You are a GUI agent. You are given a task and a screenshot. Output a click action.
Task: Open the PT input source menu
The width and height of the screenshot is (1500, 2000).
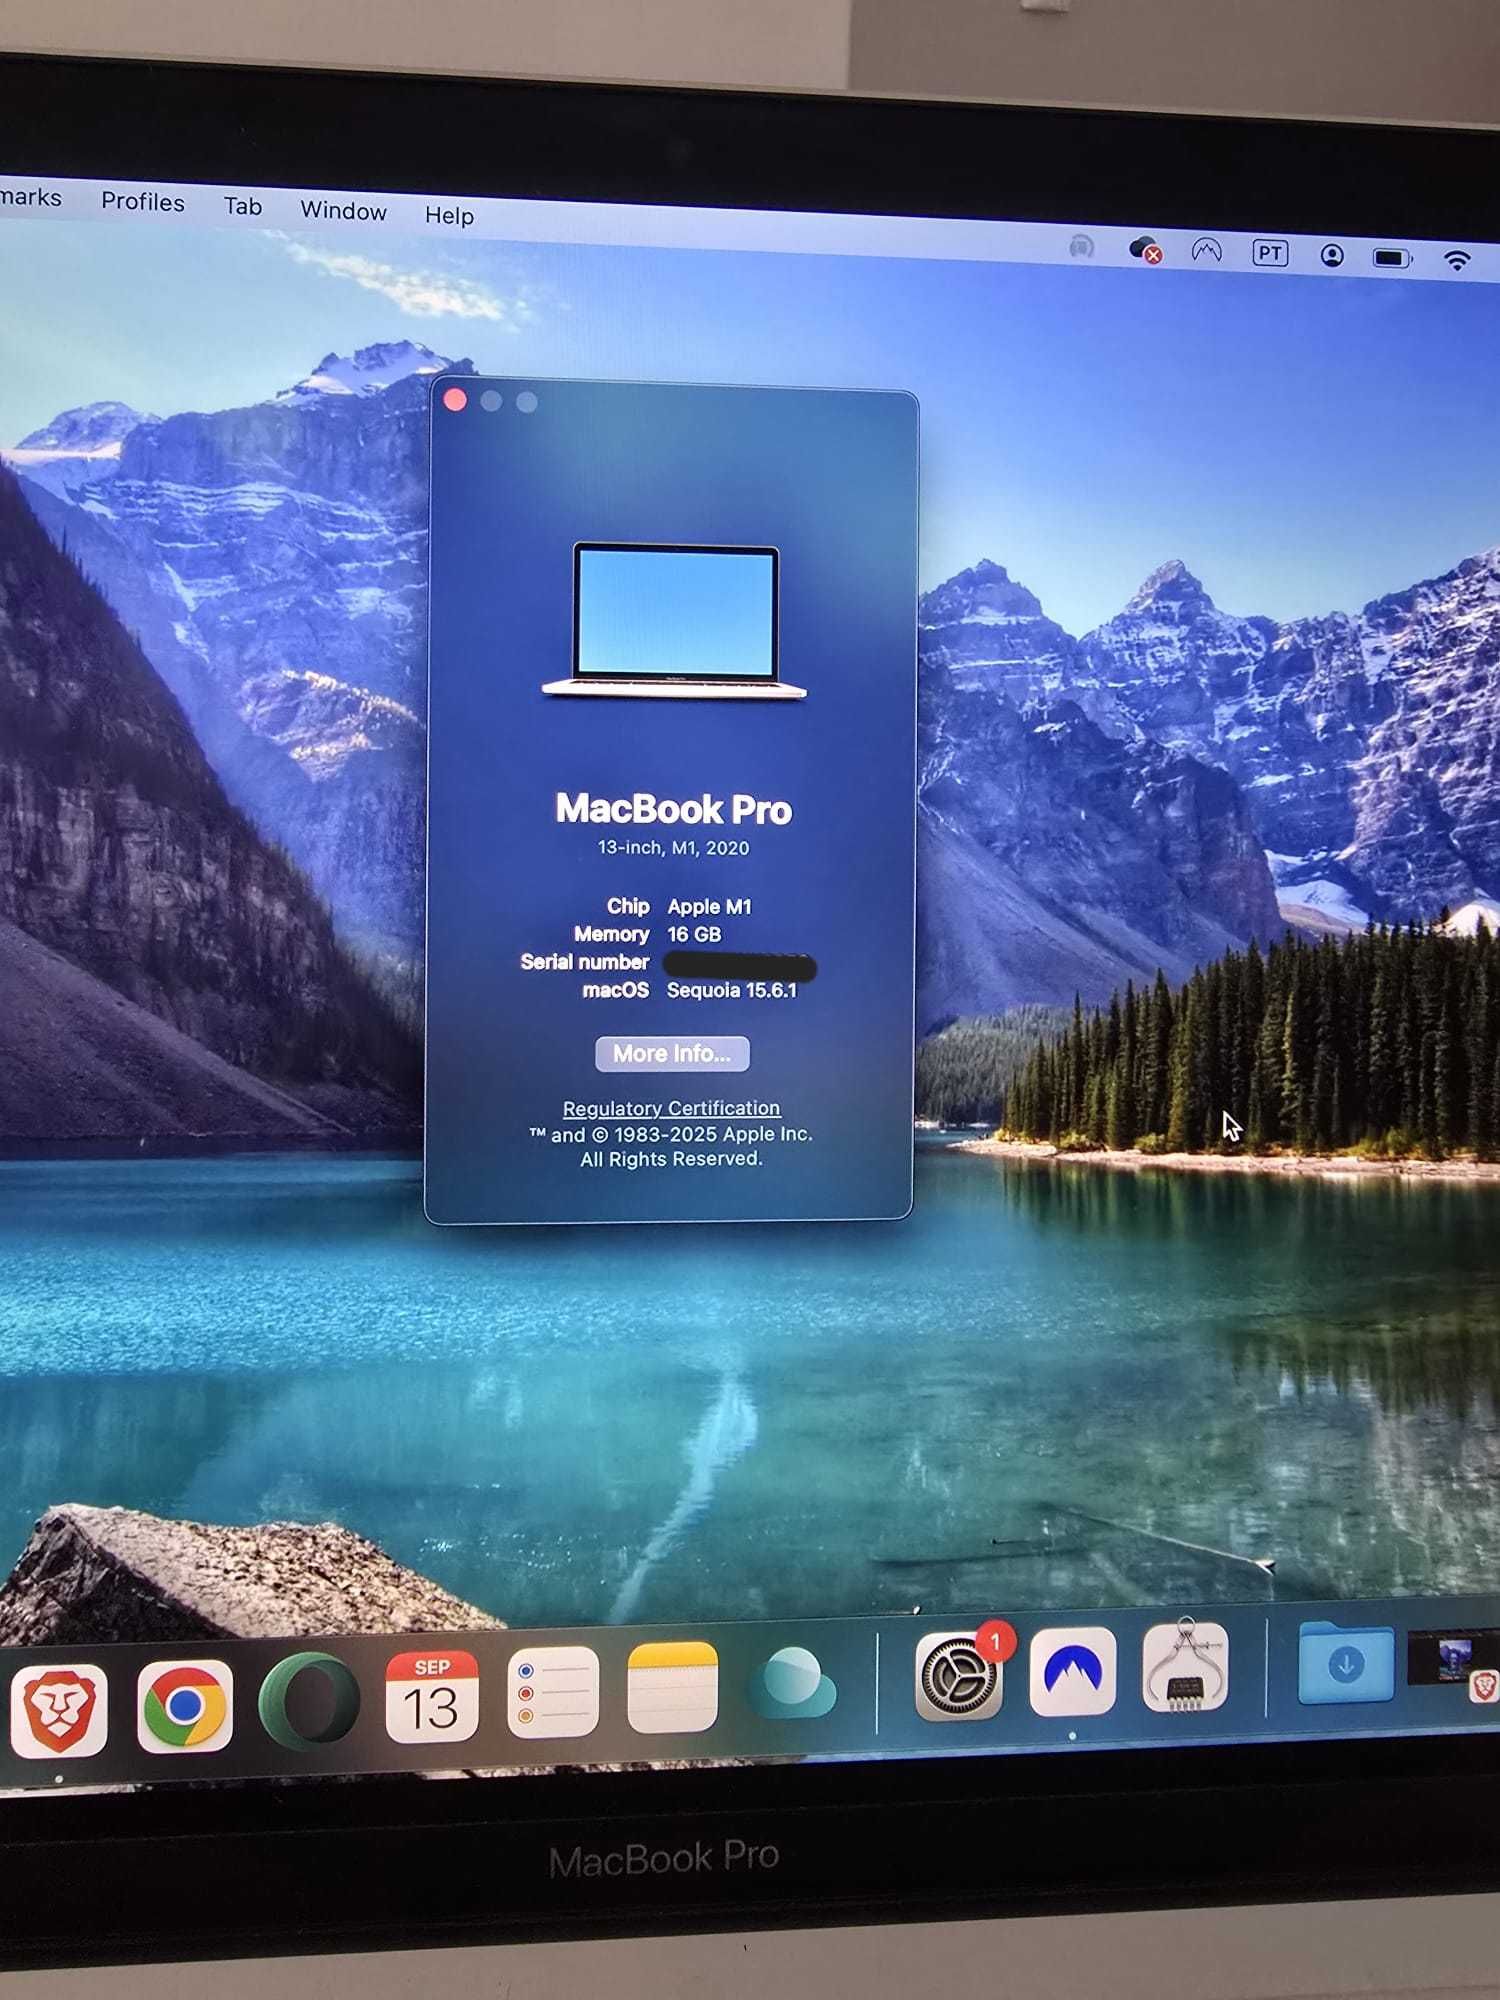[1270, 253]
